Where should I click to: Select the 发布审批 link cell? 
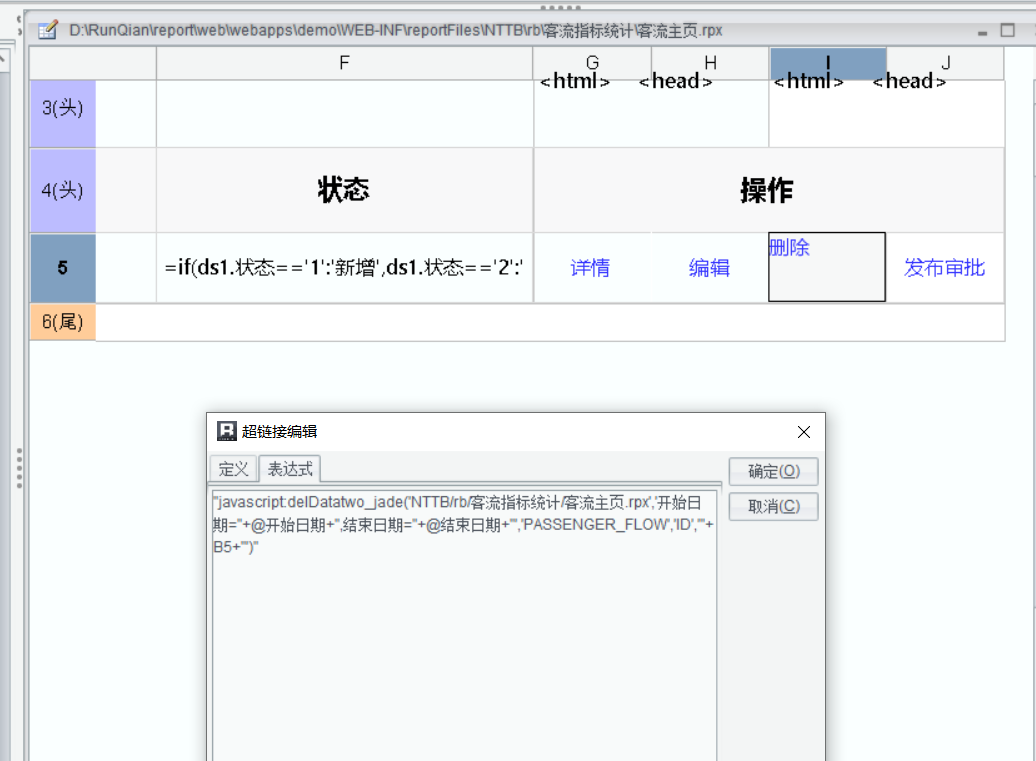(944, 268)
